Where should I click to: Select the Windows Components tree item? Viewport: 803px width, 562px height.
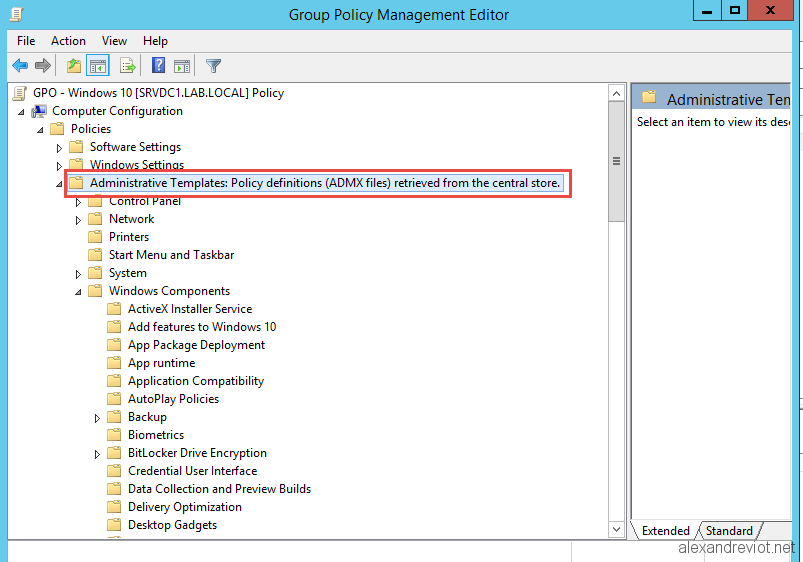[x=170, y=290]
